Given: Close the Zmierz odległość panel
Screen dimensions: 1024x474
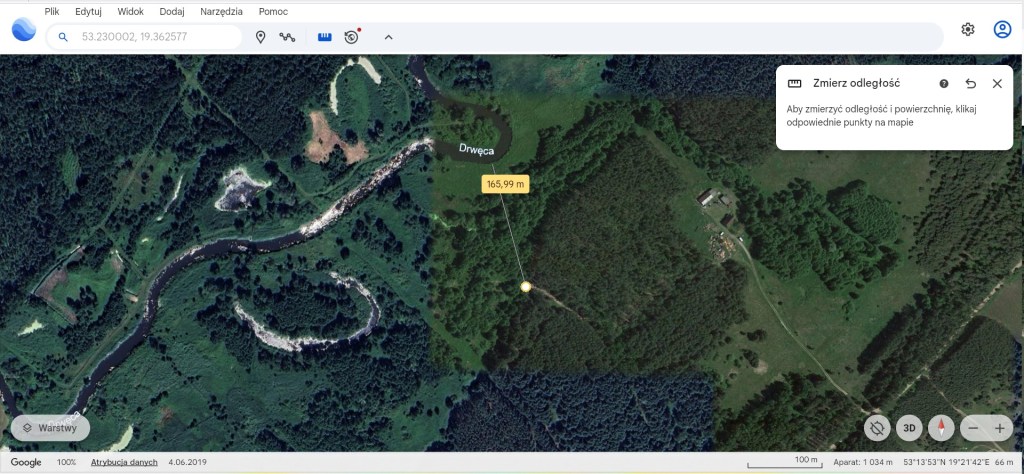Looking at the screenshot, I should point(997,84).
